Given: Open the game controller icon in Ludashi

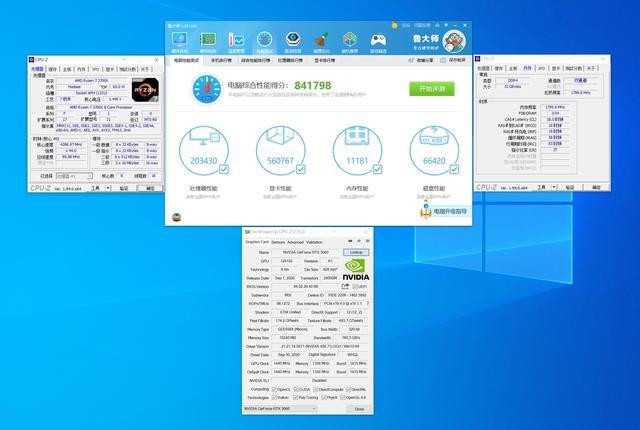Looking at the screenshot, I should (378, 40).
